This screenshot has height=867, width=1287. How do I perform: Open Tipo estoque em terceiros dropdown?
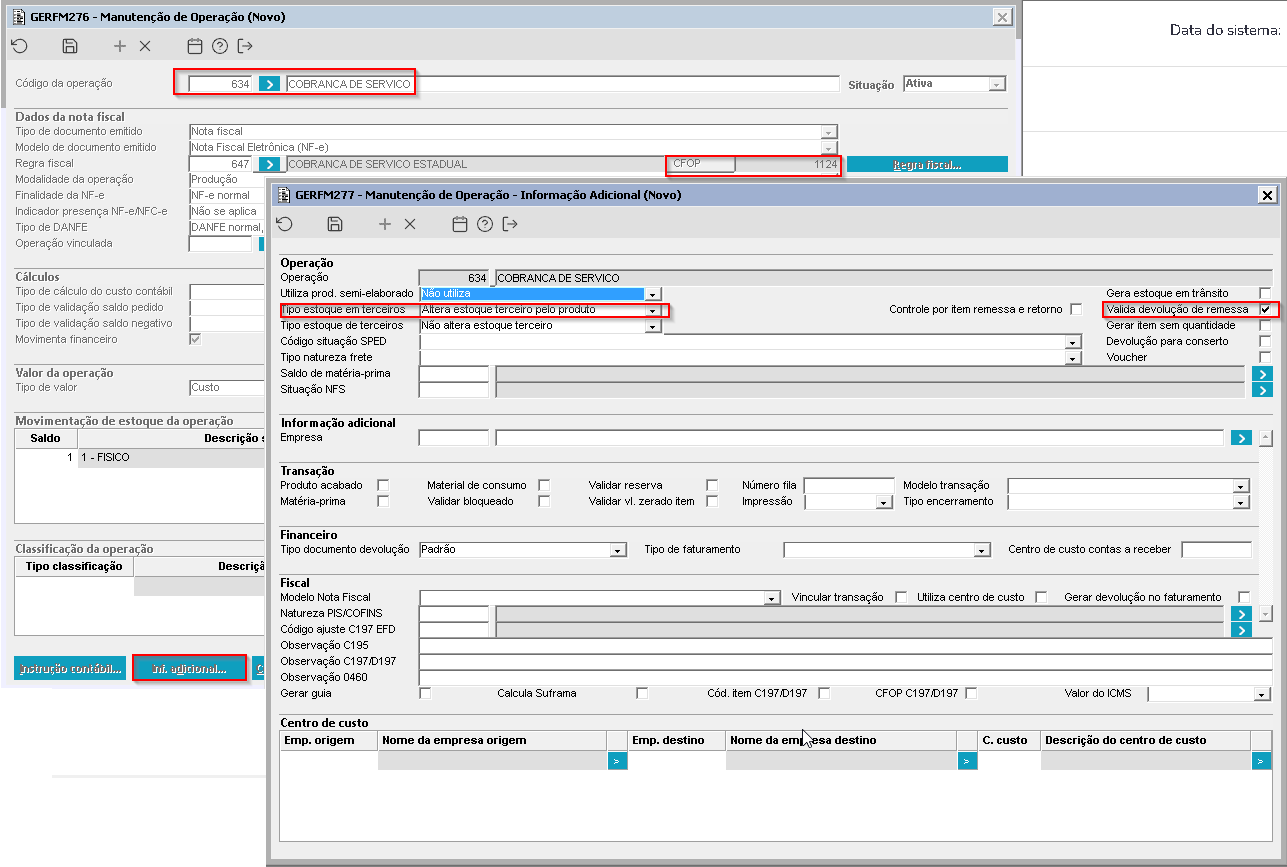coord(653,310)
